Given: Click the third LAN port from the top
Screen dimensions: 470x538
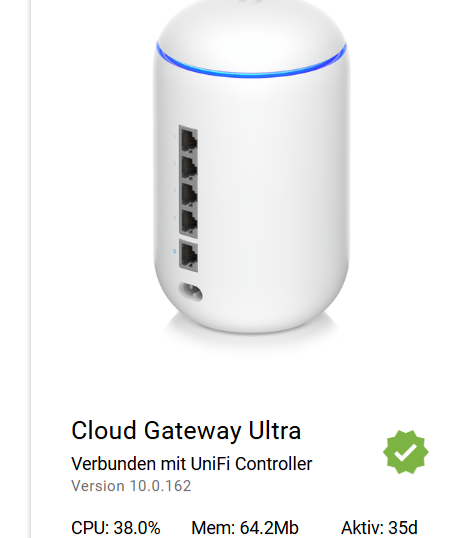Looking at the screenshot, I should click(x=188, y=195).
